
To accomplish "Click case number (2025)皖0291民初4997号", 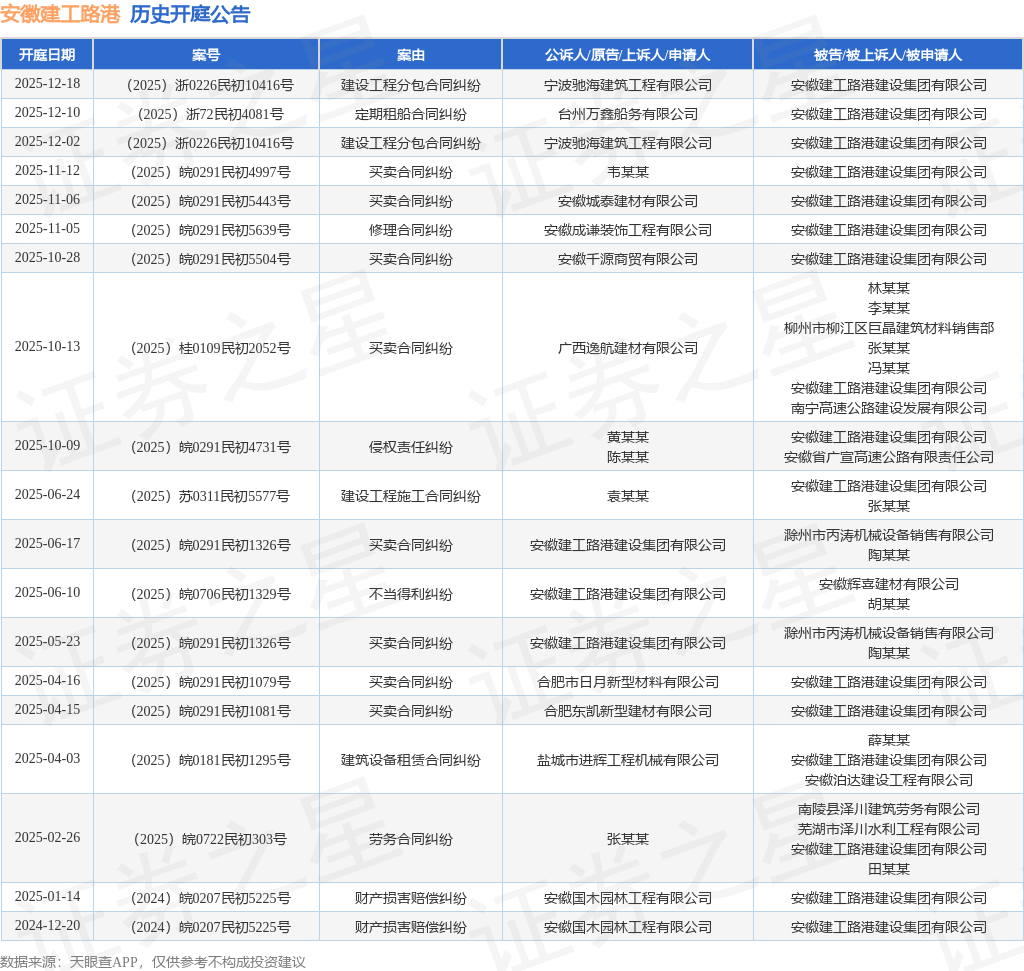I will pyautogui.click(x=210, y=172).
